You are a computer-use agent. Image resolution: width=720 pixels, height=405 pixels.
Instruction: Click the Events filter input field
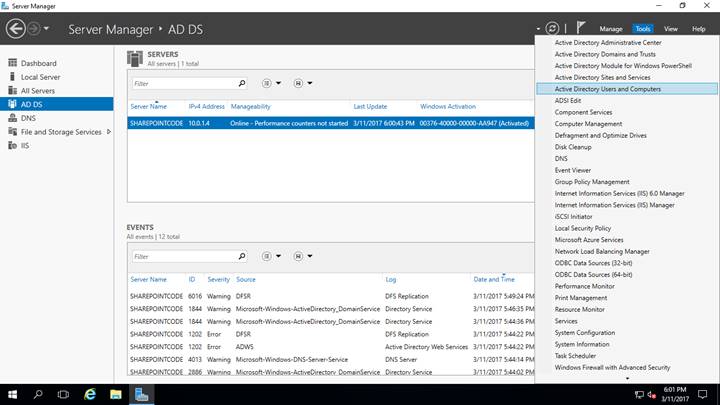click(x=185, y=256)
